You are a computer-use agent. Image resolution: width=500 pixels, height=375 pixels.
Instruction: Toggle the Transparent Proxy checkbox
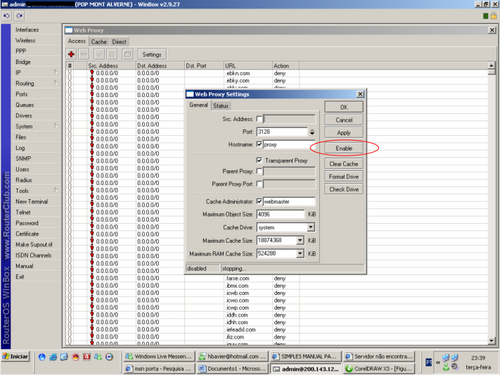pyautogui.click(x=259, y=160)
